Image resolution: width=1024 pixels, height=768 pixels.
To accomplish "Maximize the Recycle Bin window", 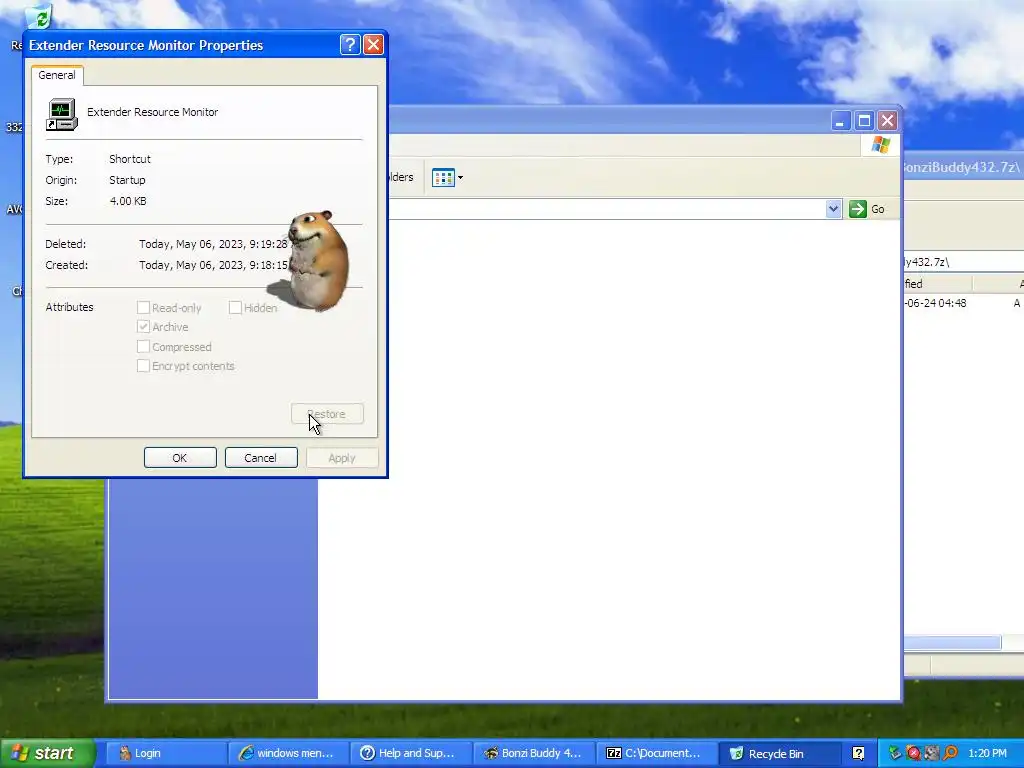I will point(864,121).
